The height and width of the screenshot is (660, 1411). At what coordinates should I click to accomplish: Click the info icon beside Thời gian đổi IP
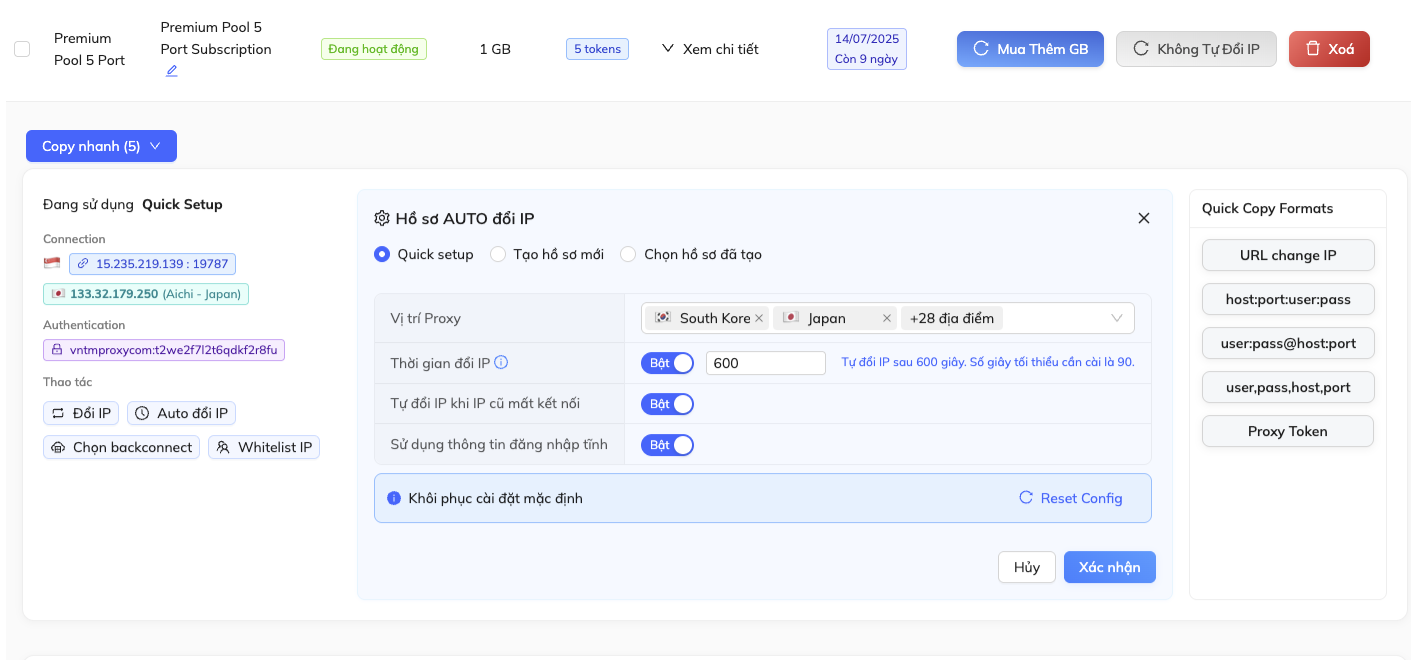[x=502, y=363]
